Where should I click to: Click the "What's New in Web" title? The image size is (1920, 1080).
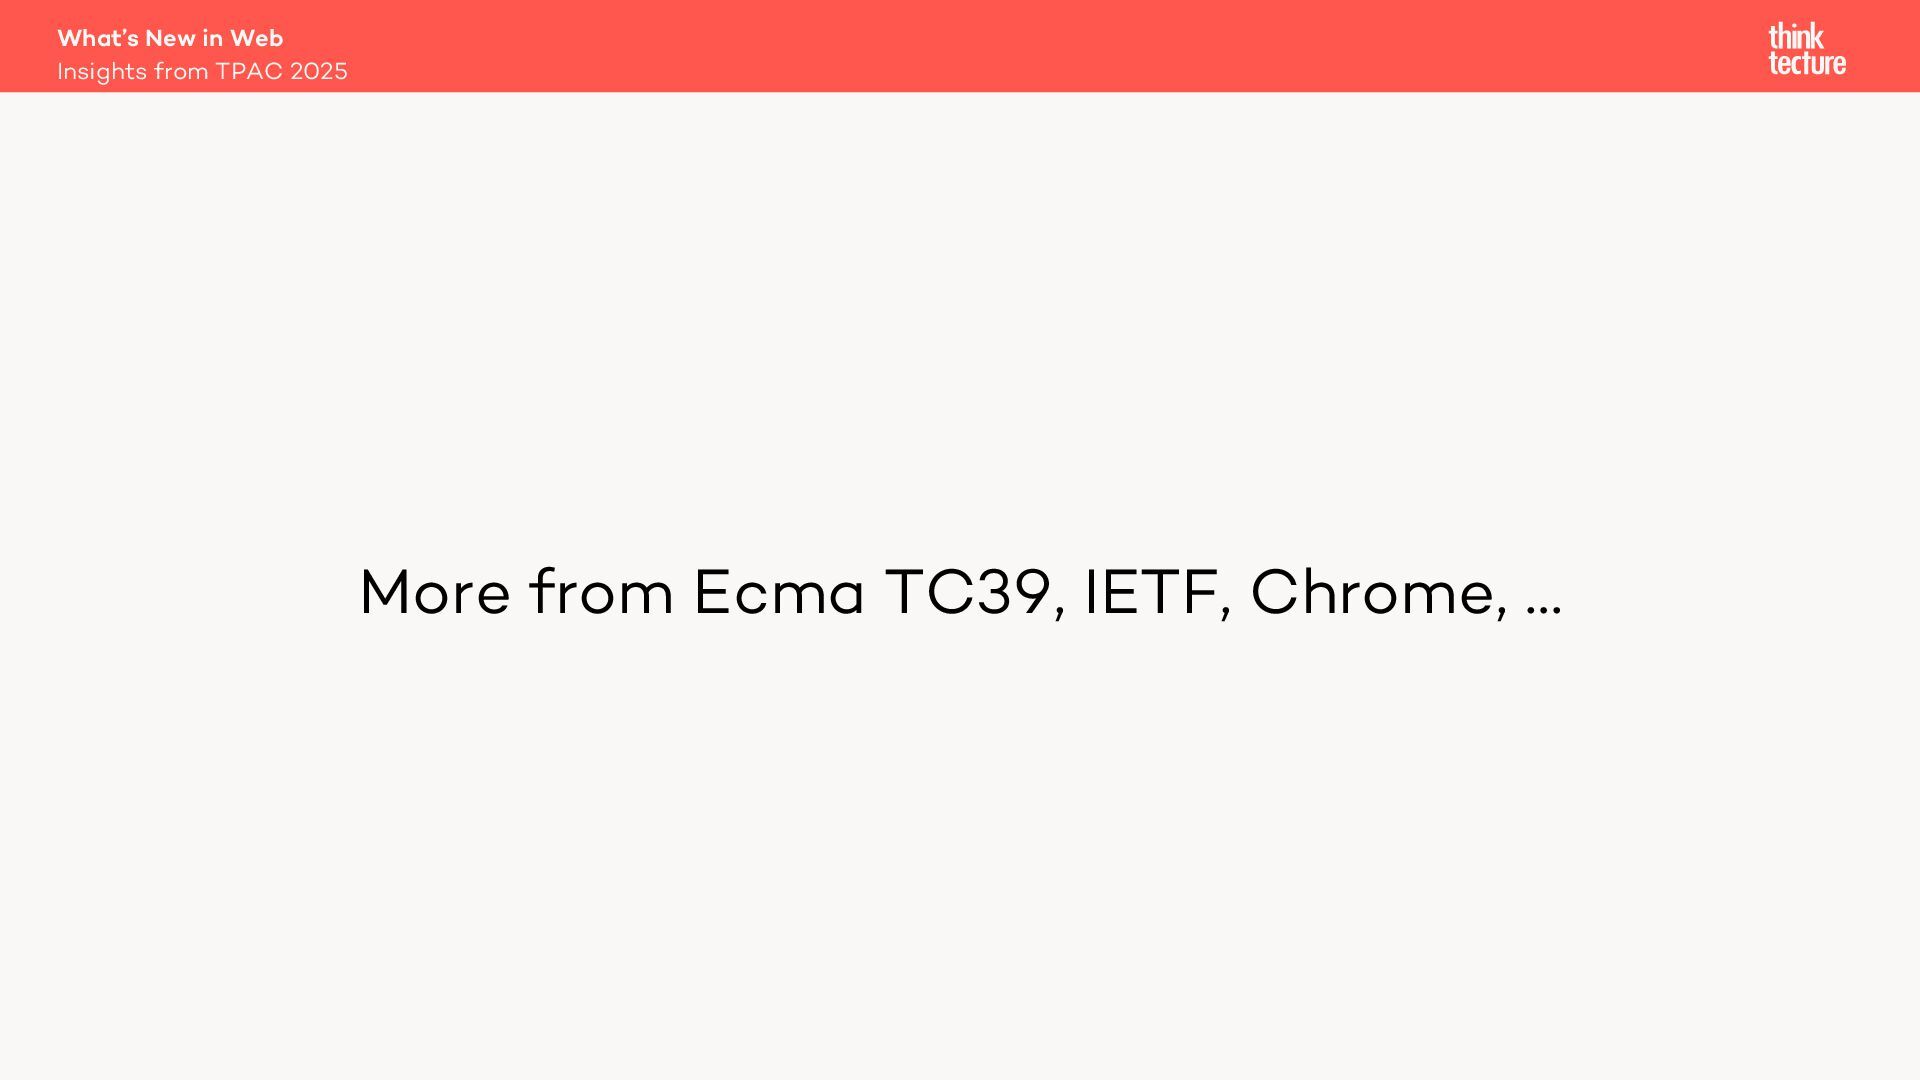170,38
